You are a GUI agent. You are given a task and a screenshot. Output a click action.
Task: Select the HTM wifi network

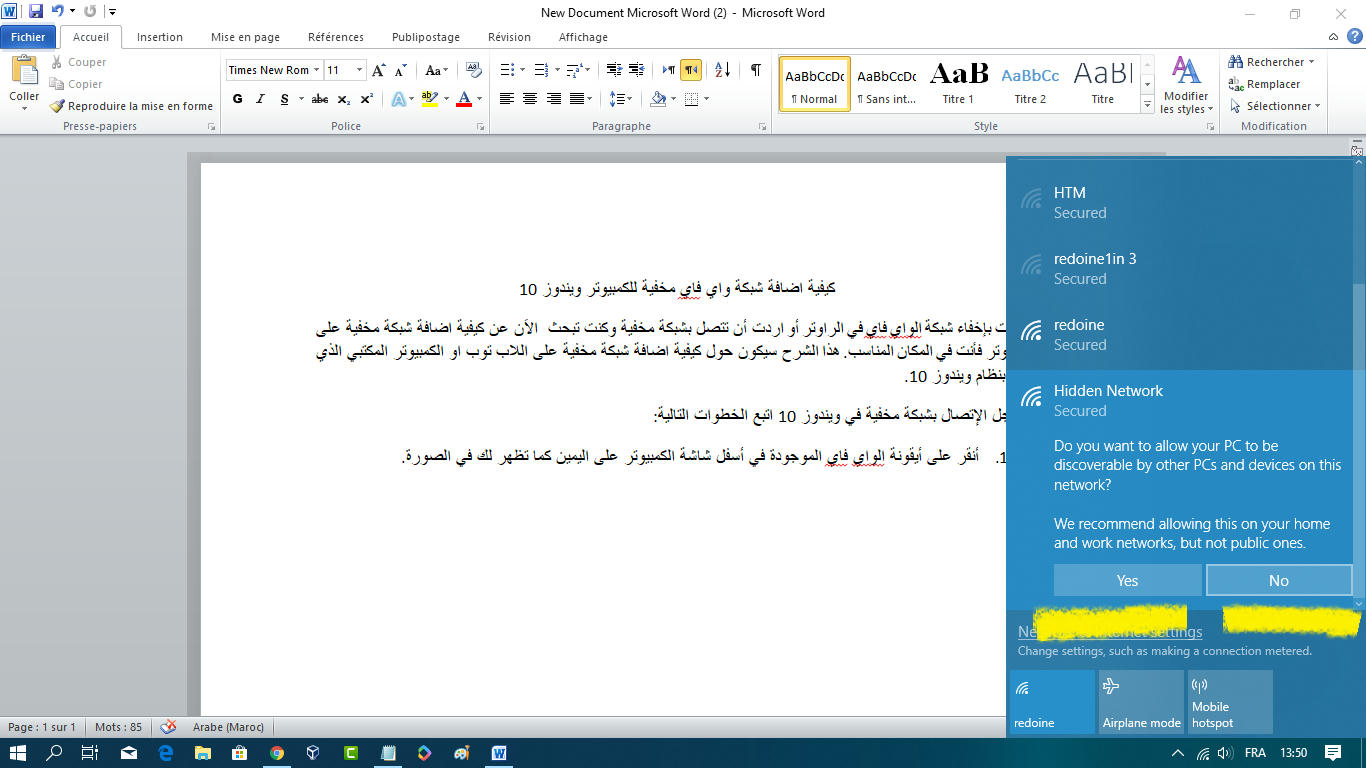(x=1180, y=202)
